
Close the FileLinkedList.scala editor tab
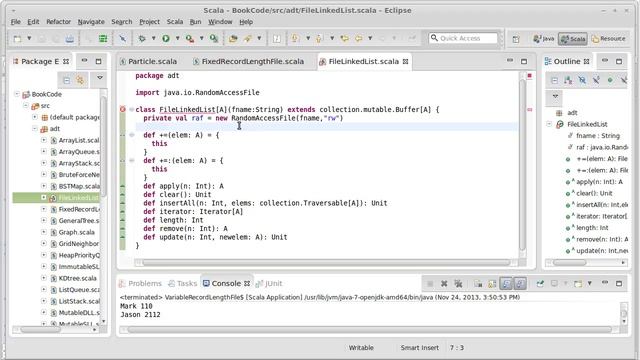point(405,61)
